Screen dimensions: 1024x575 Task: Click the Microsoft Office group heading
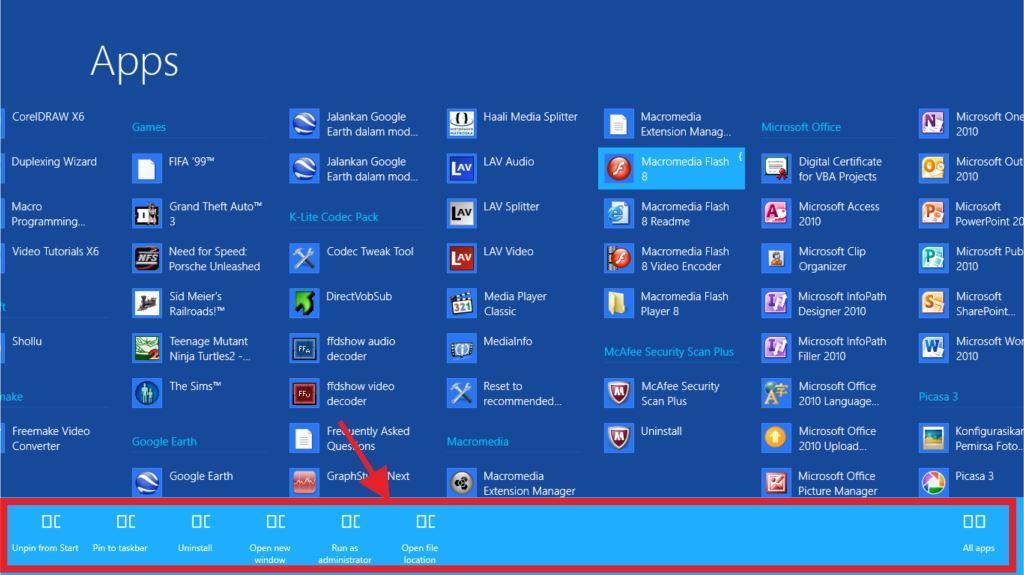(x=801, y=127)
